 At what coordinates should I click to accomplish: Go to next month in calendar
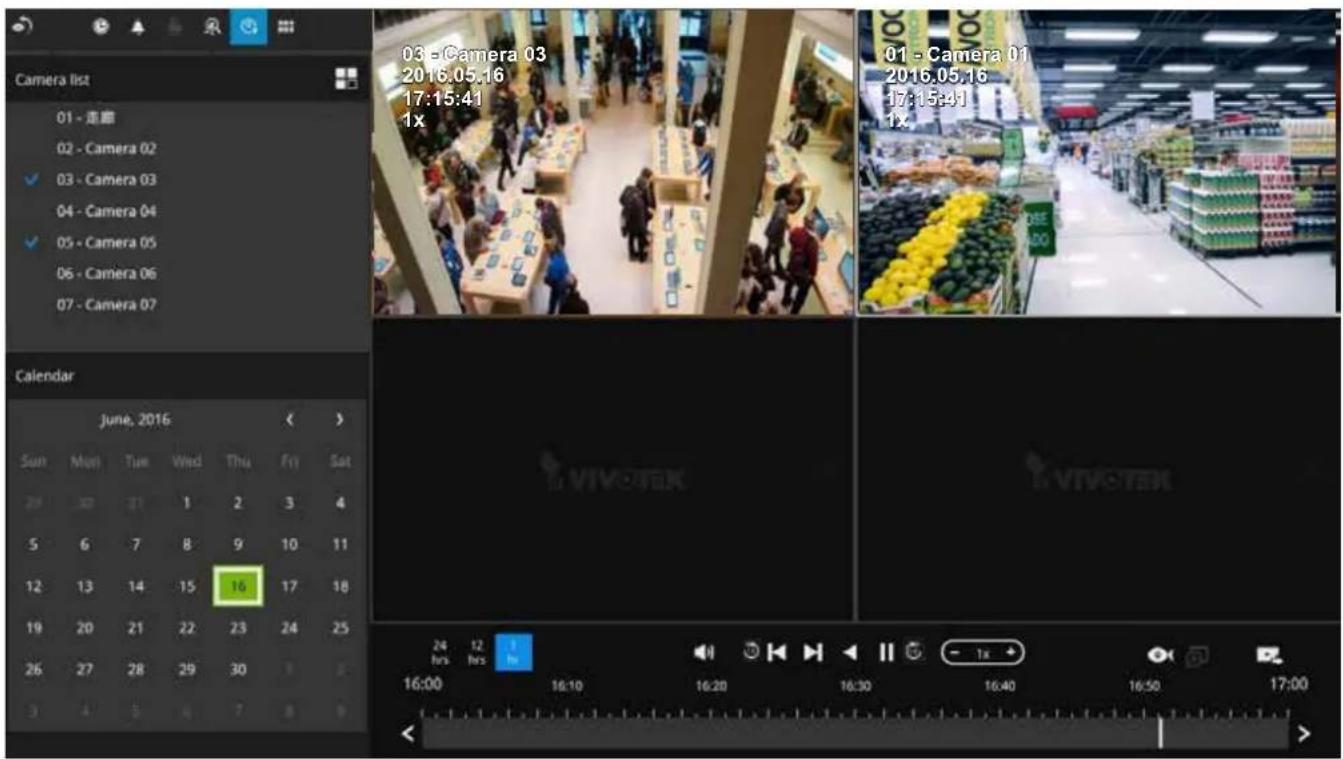pyautogui.click(x=339, y=420)
